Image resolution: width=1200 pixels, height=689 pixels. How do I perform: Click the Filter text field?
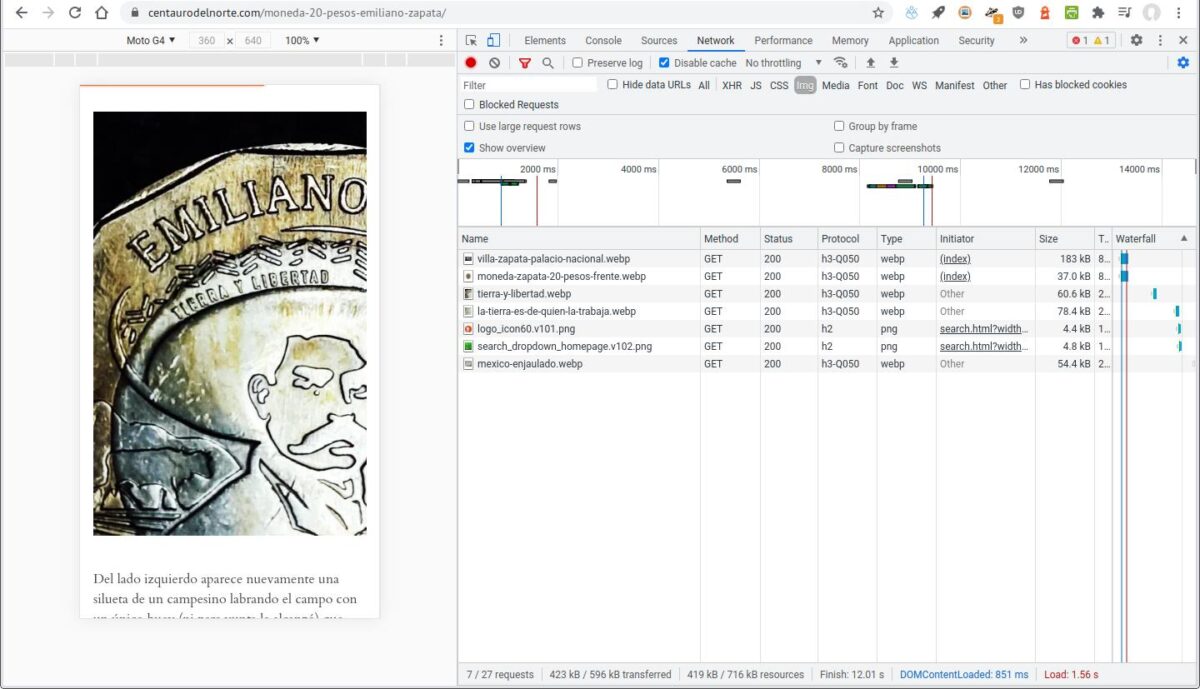(x=528, y=85)
